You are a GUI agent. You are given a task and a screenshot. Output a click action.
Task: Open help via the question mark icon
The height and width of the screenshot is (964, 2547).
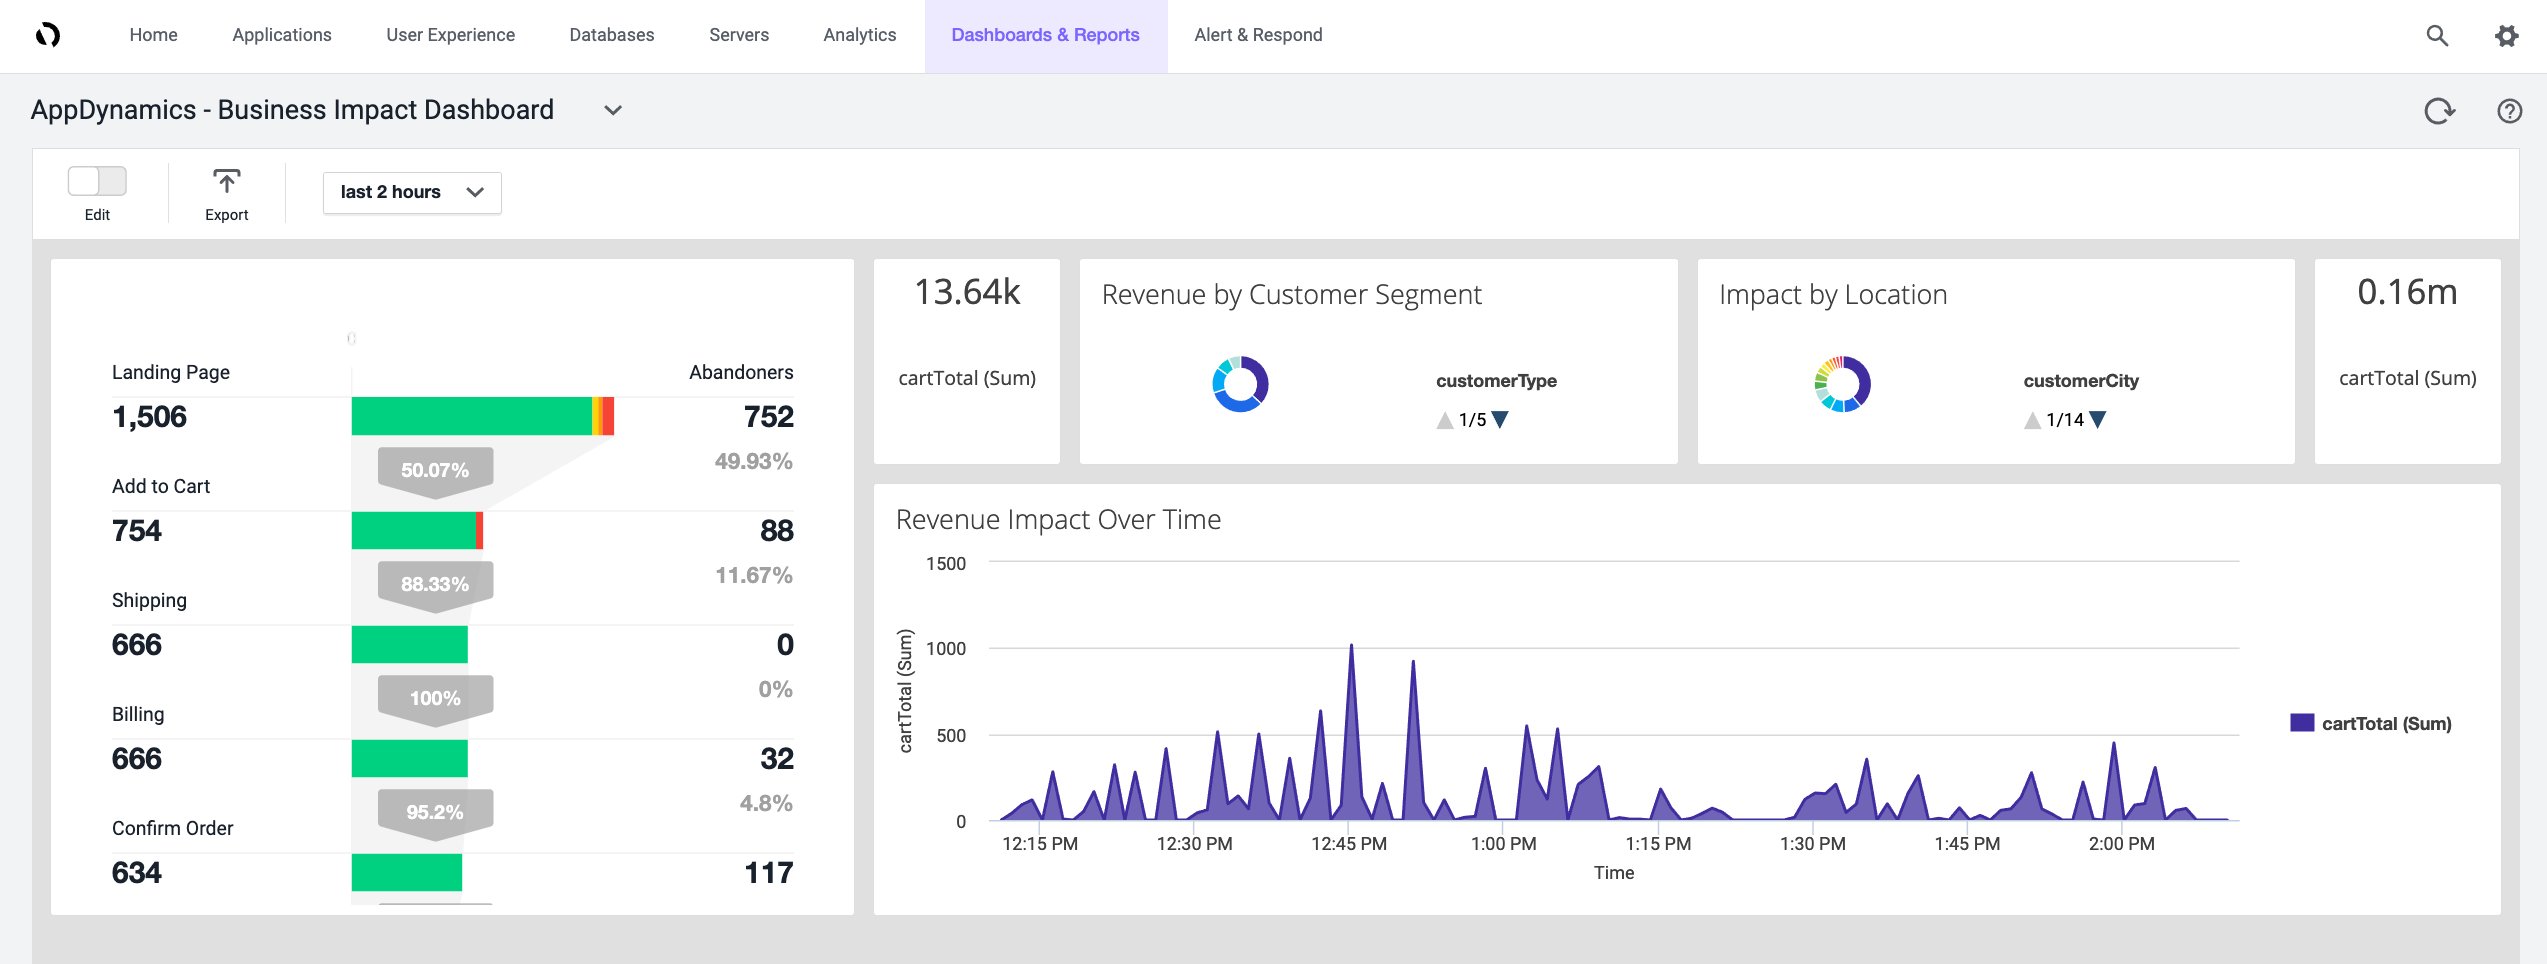click(2510, 111)
